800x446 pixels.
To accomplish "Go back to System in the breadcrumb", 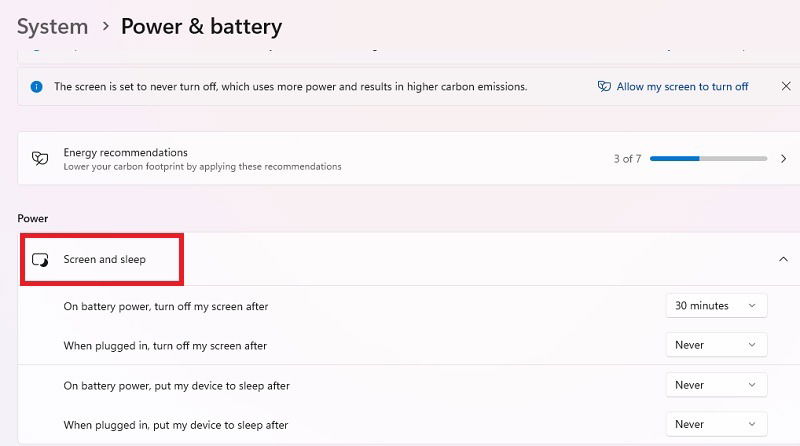I will [53, 27].
